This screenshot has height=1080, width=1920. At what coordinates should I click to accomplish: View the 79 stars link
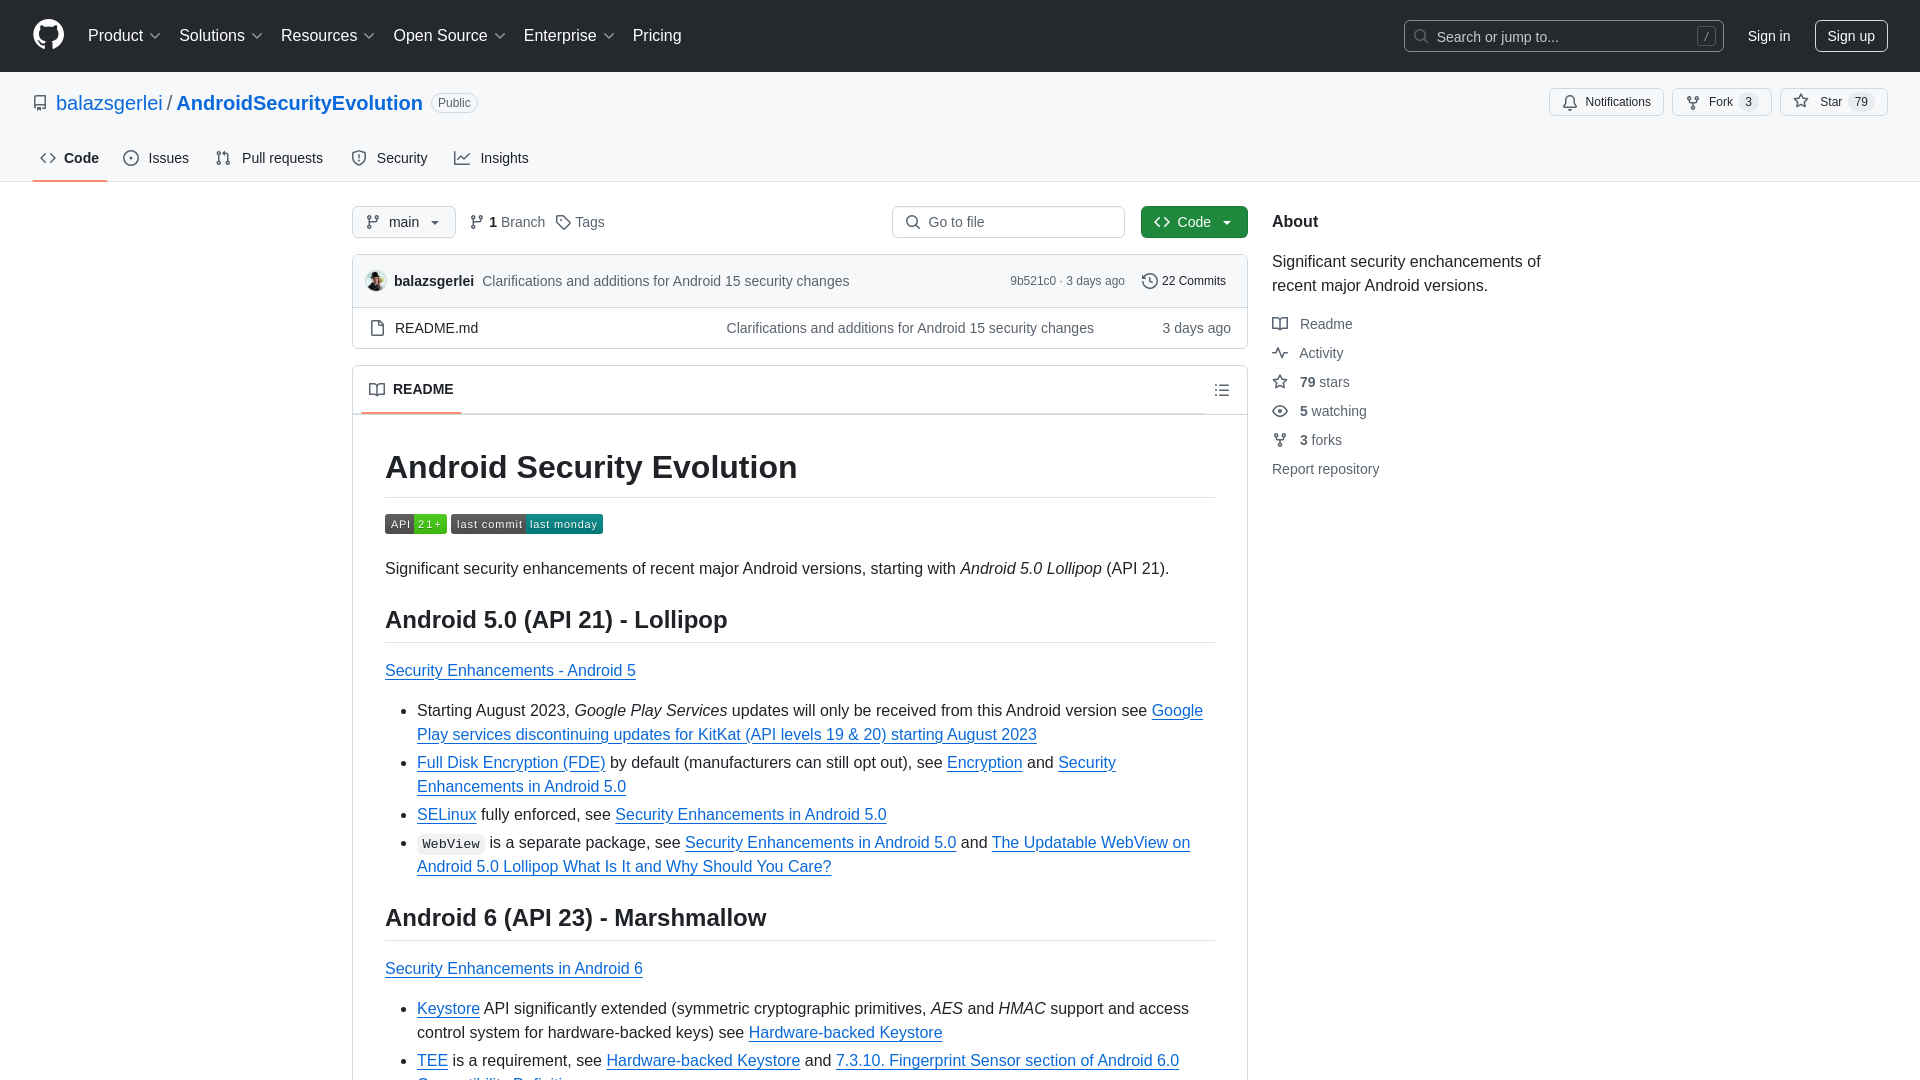(x=1311, y=382)
